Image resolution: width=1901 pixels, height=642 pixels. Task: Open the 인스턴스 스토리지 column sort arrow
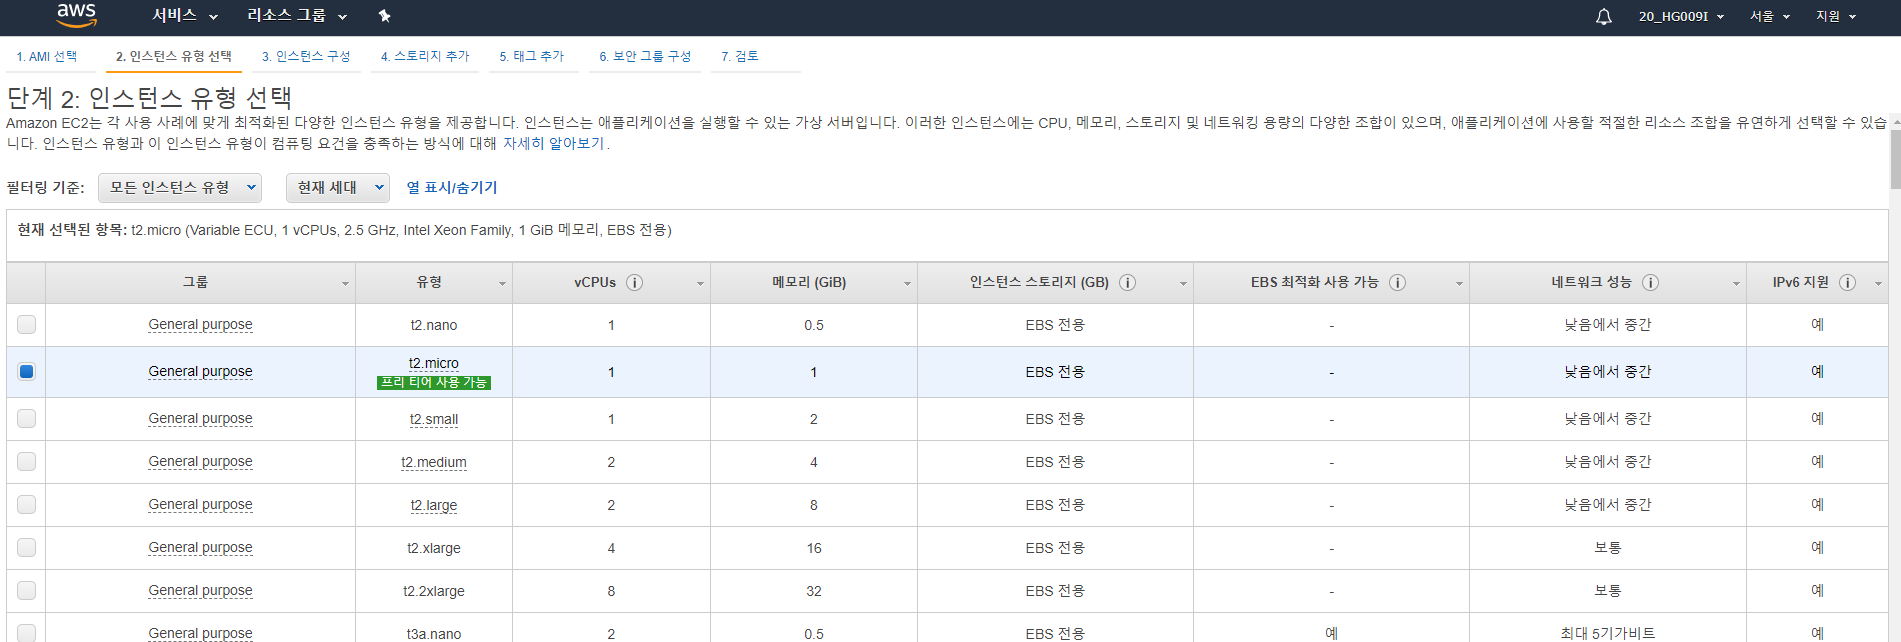tap(1183, 284)
